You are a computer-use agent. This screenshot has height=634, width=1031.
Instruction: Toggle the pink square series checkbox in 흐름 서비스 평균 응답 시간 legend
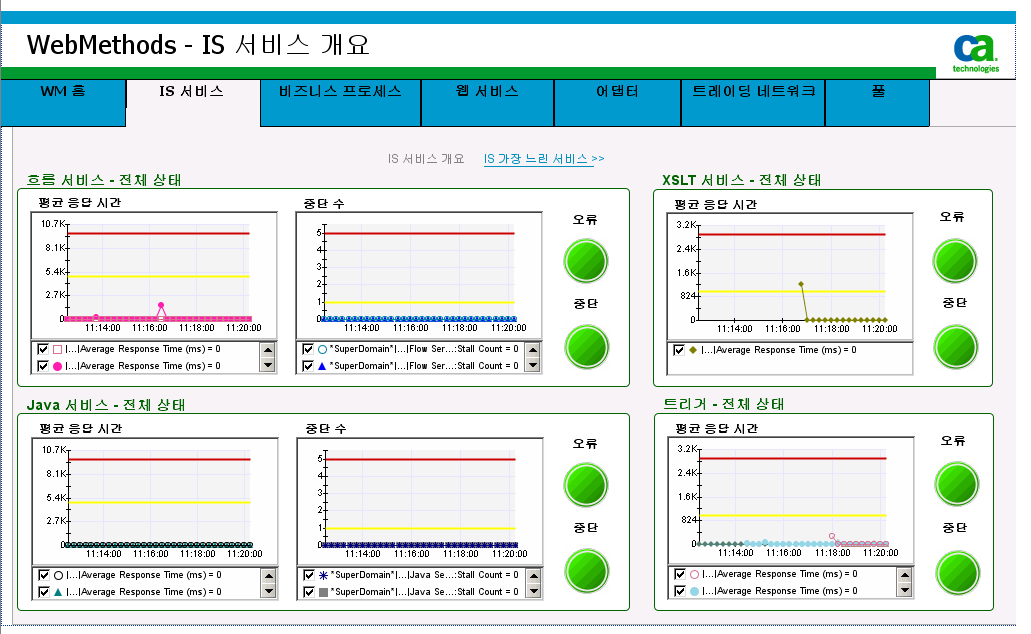tap(43, 349)
